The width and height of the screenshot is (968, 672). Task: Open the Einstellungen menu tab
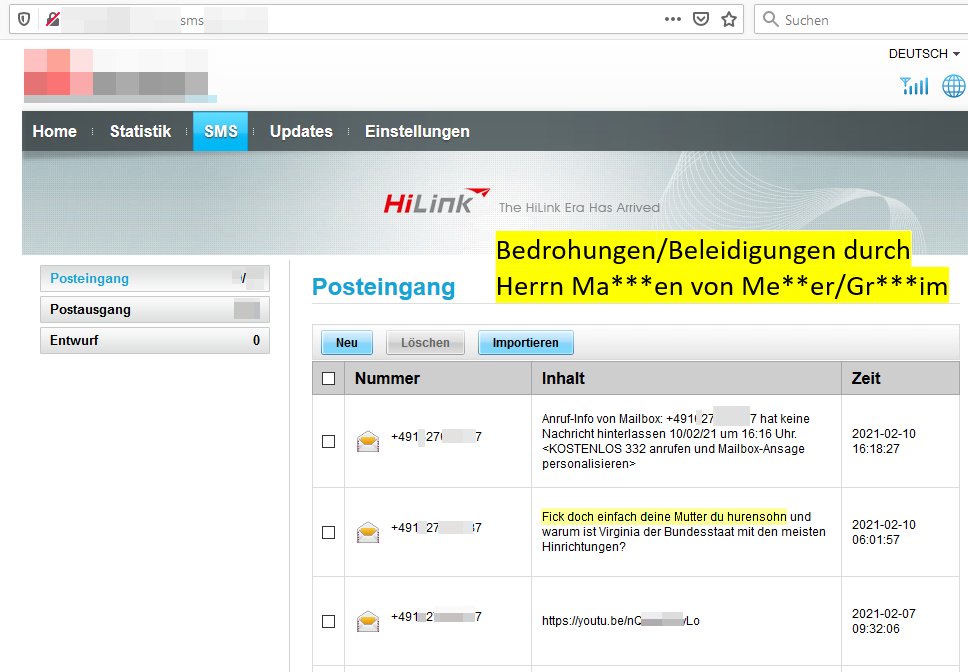pyautogui.click(x=417, y=131)
